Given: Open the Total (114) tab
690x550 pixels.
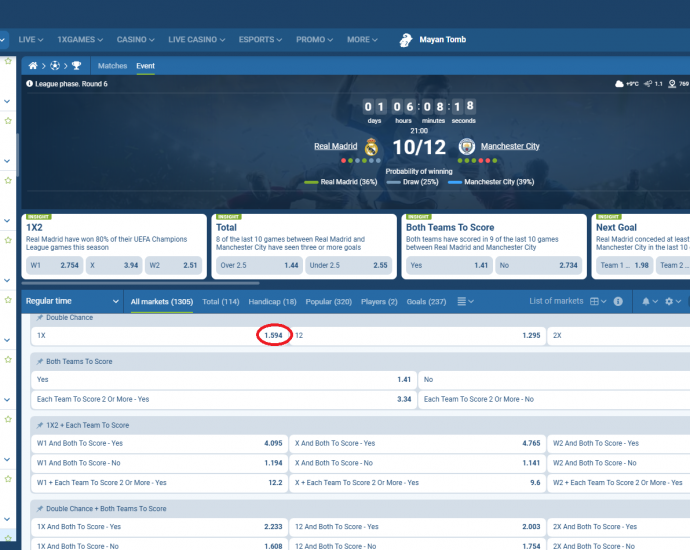Looking at the screenshot, I should pyautogui.click(x=221, y=302).
